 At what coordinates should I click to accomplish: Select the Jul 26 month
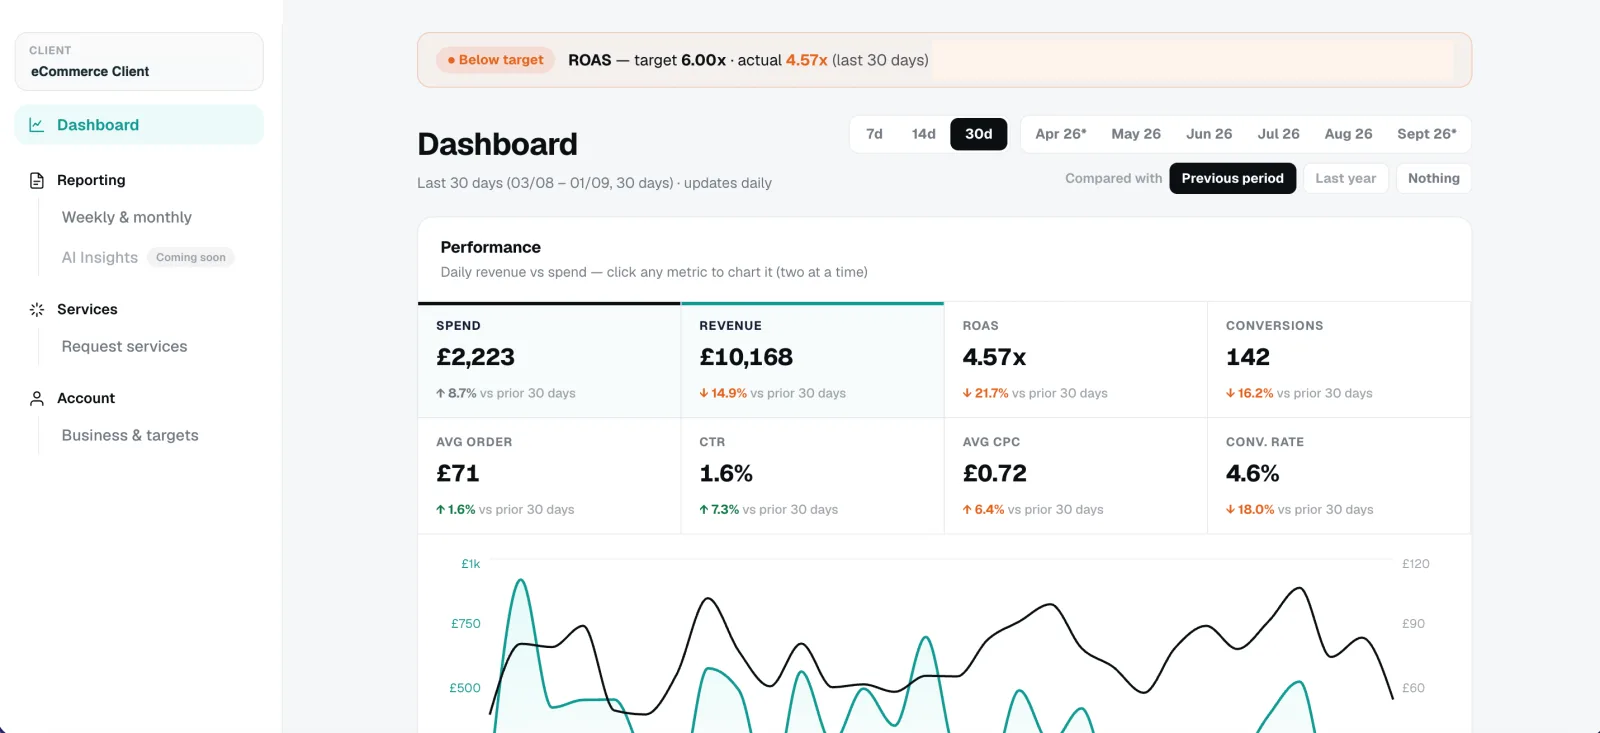click(1279, 134)
